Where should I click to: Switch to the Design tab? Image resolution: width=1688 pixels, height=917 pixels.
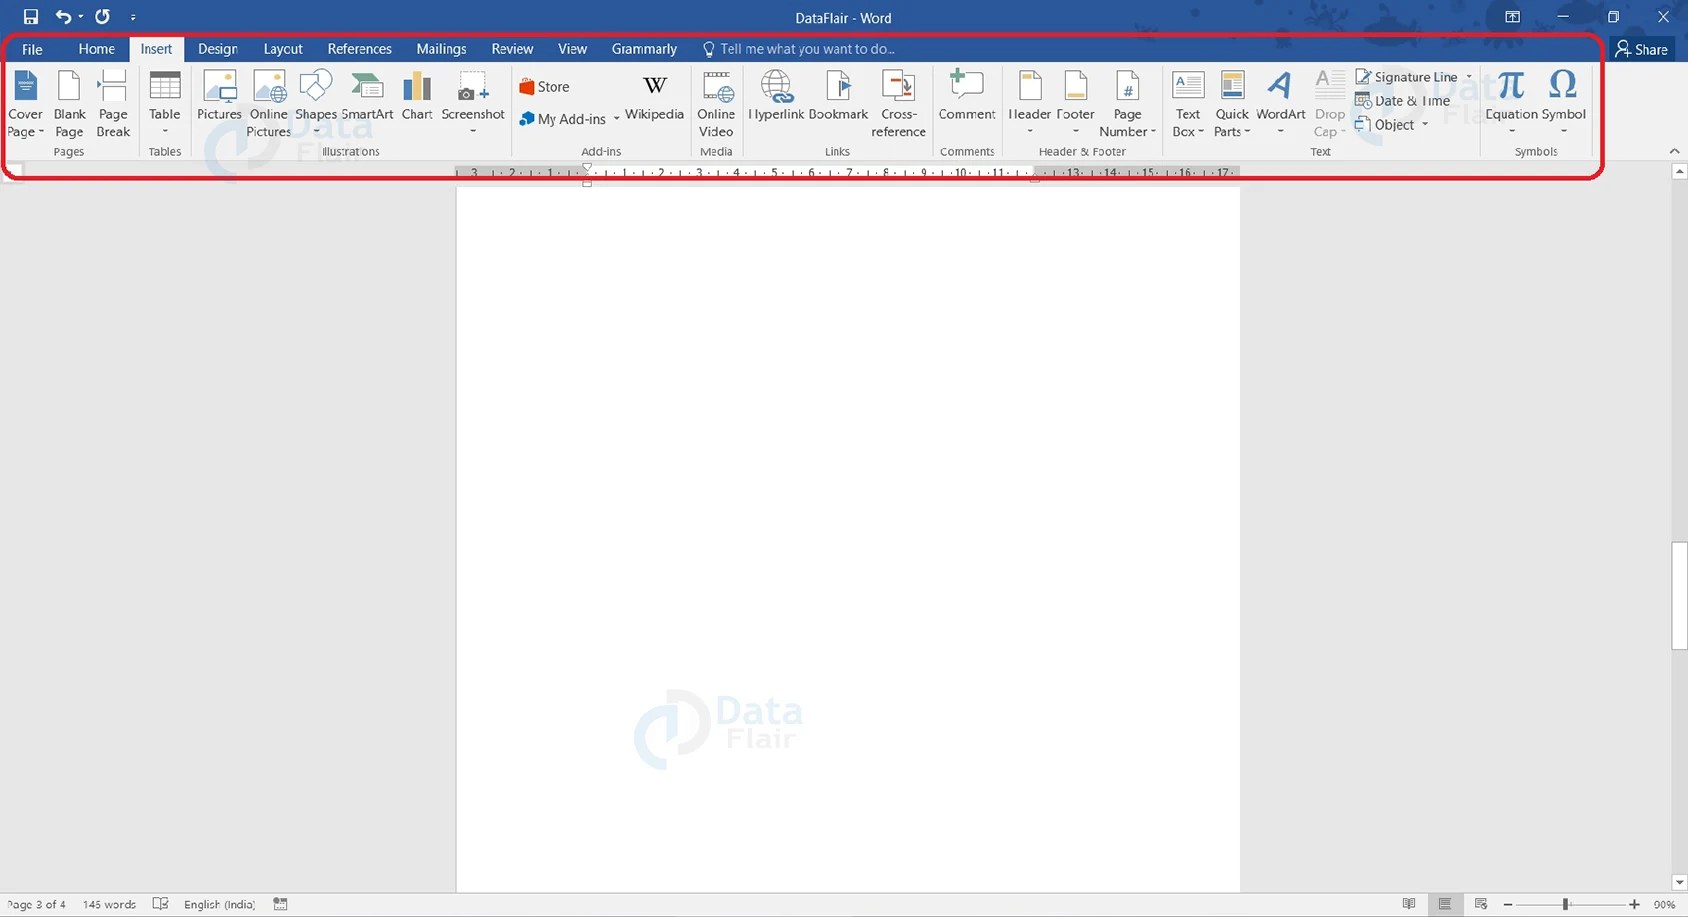coord(217,48)
